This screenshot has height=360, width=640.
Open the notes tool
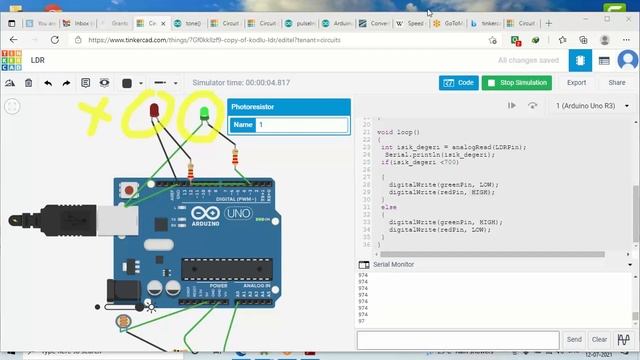click(x=85, y=83)
